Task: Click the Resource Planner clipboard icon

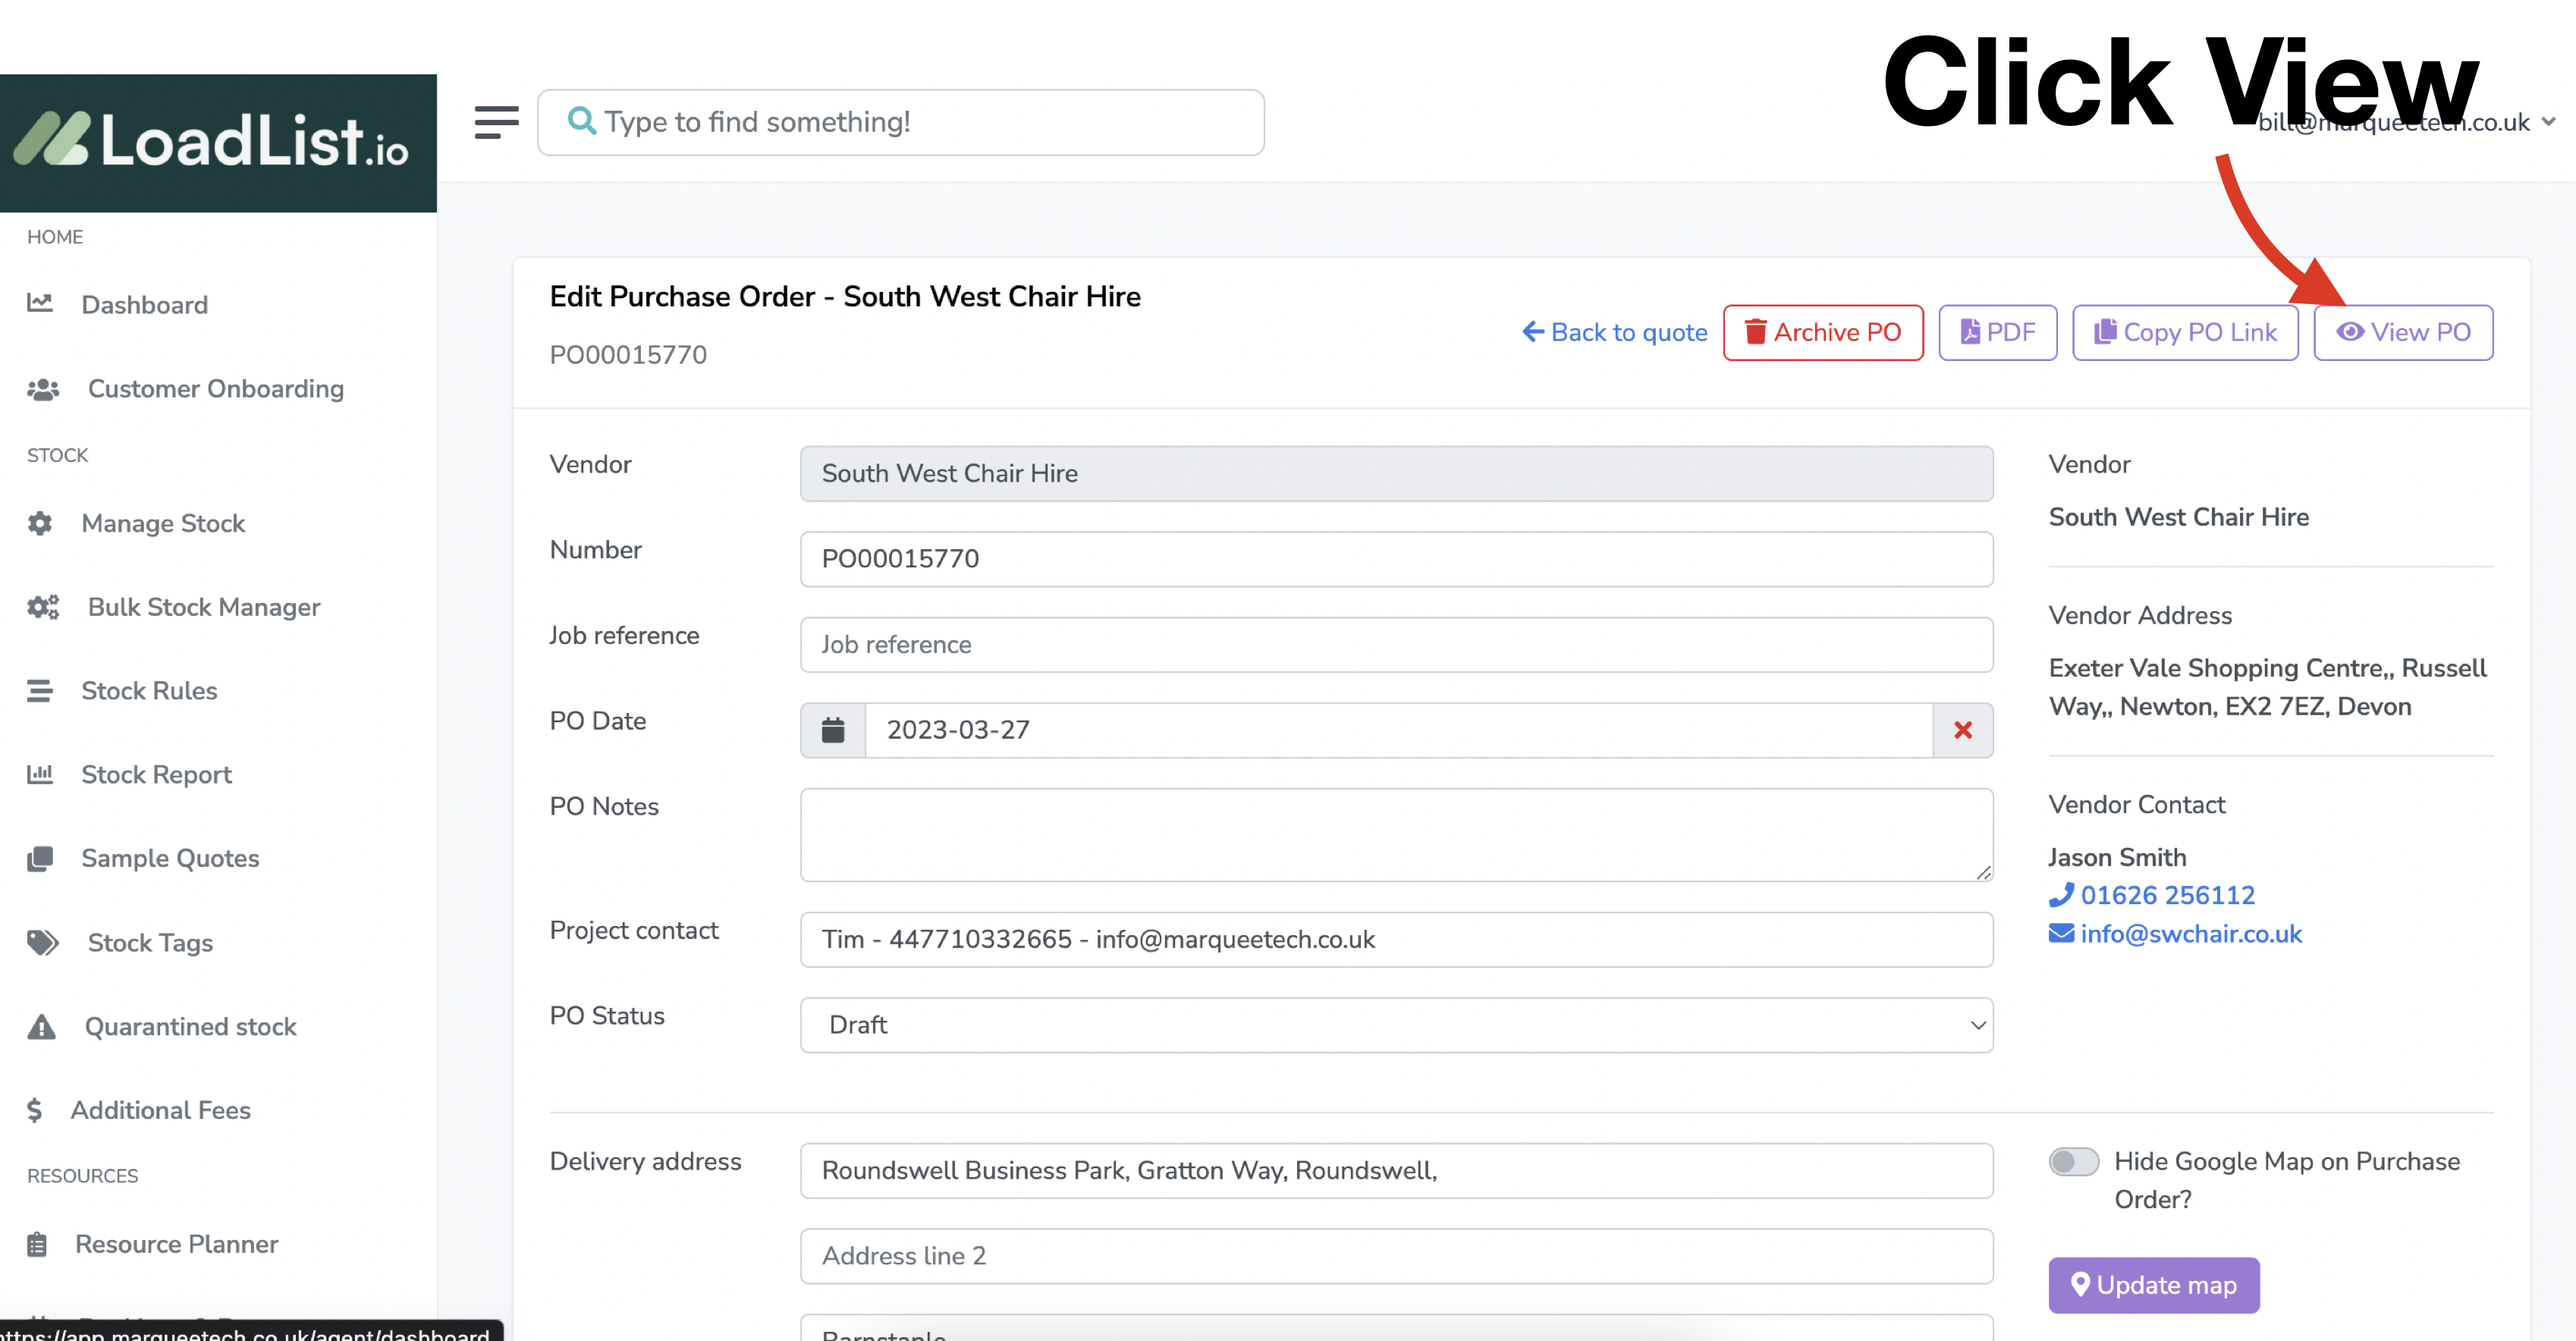Action: click(37, 1244)
